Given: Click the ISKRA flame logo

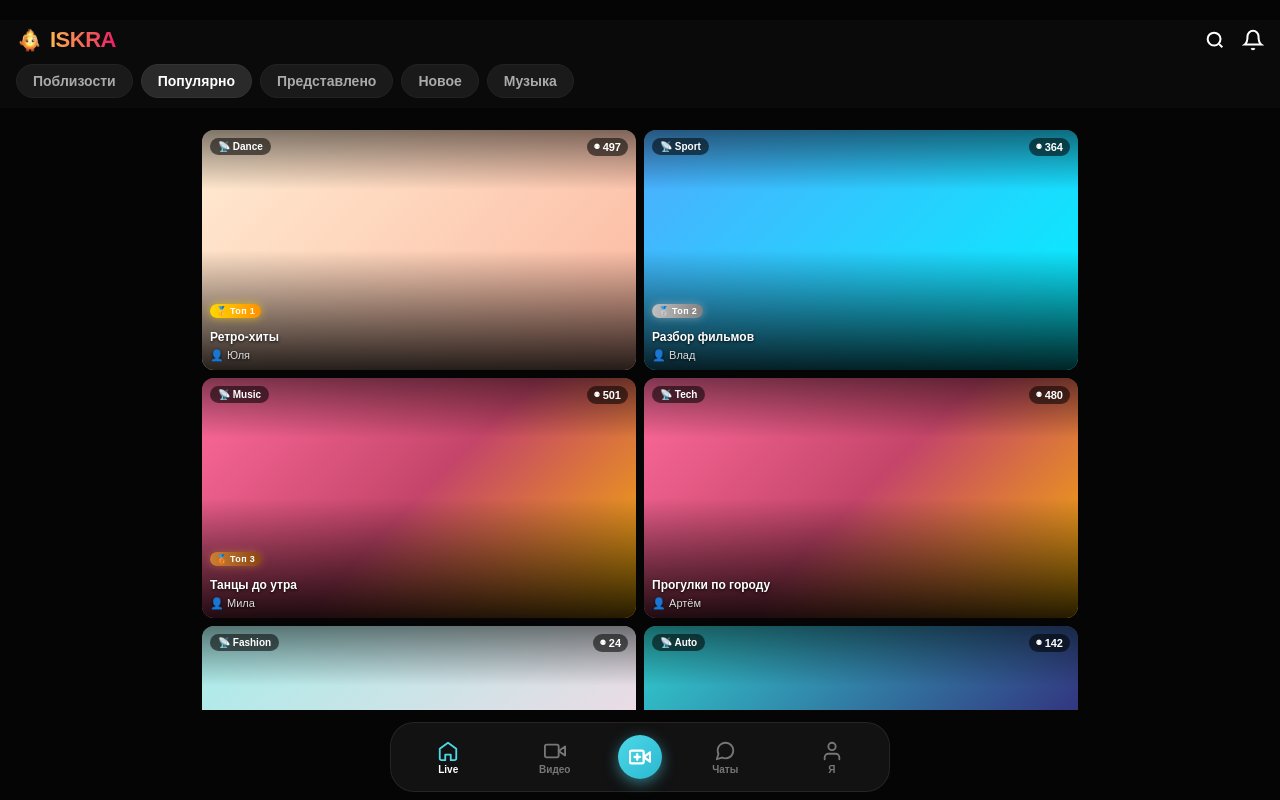Looking at the screenshot, I should [x=30, y=40].
